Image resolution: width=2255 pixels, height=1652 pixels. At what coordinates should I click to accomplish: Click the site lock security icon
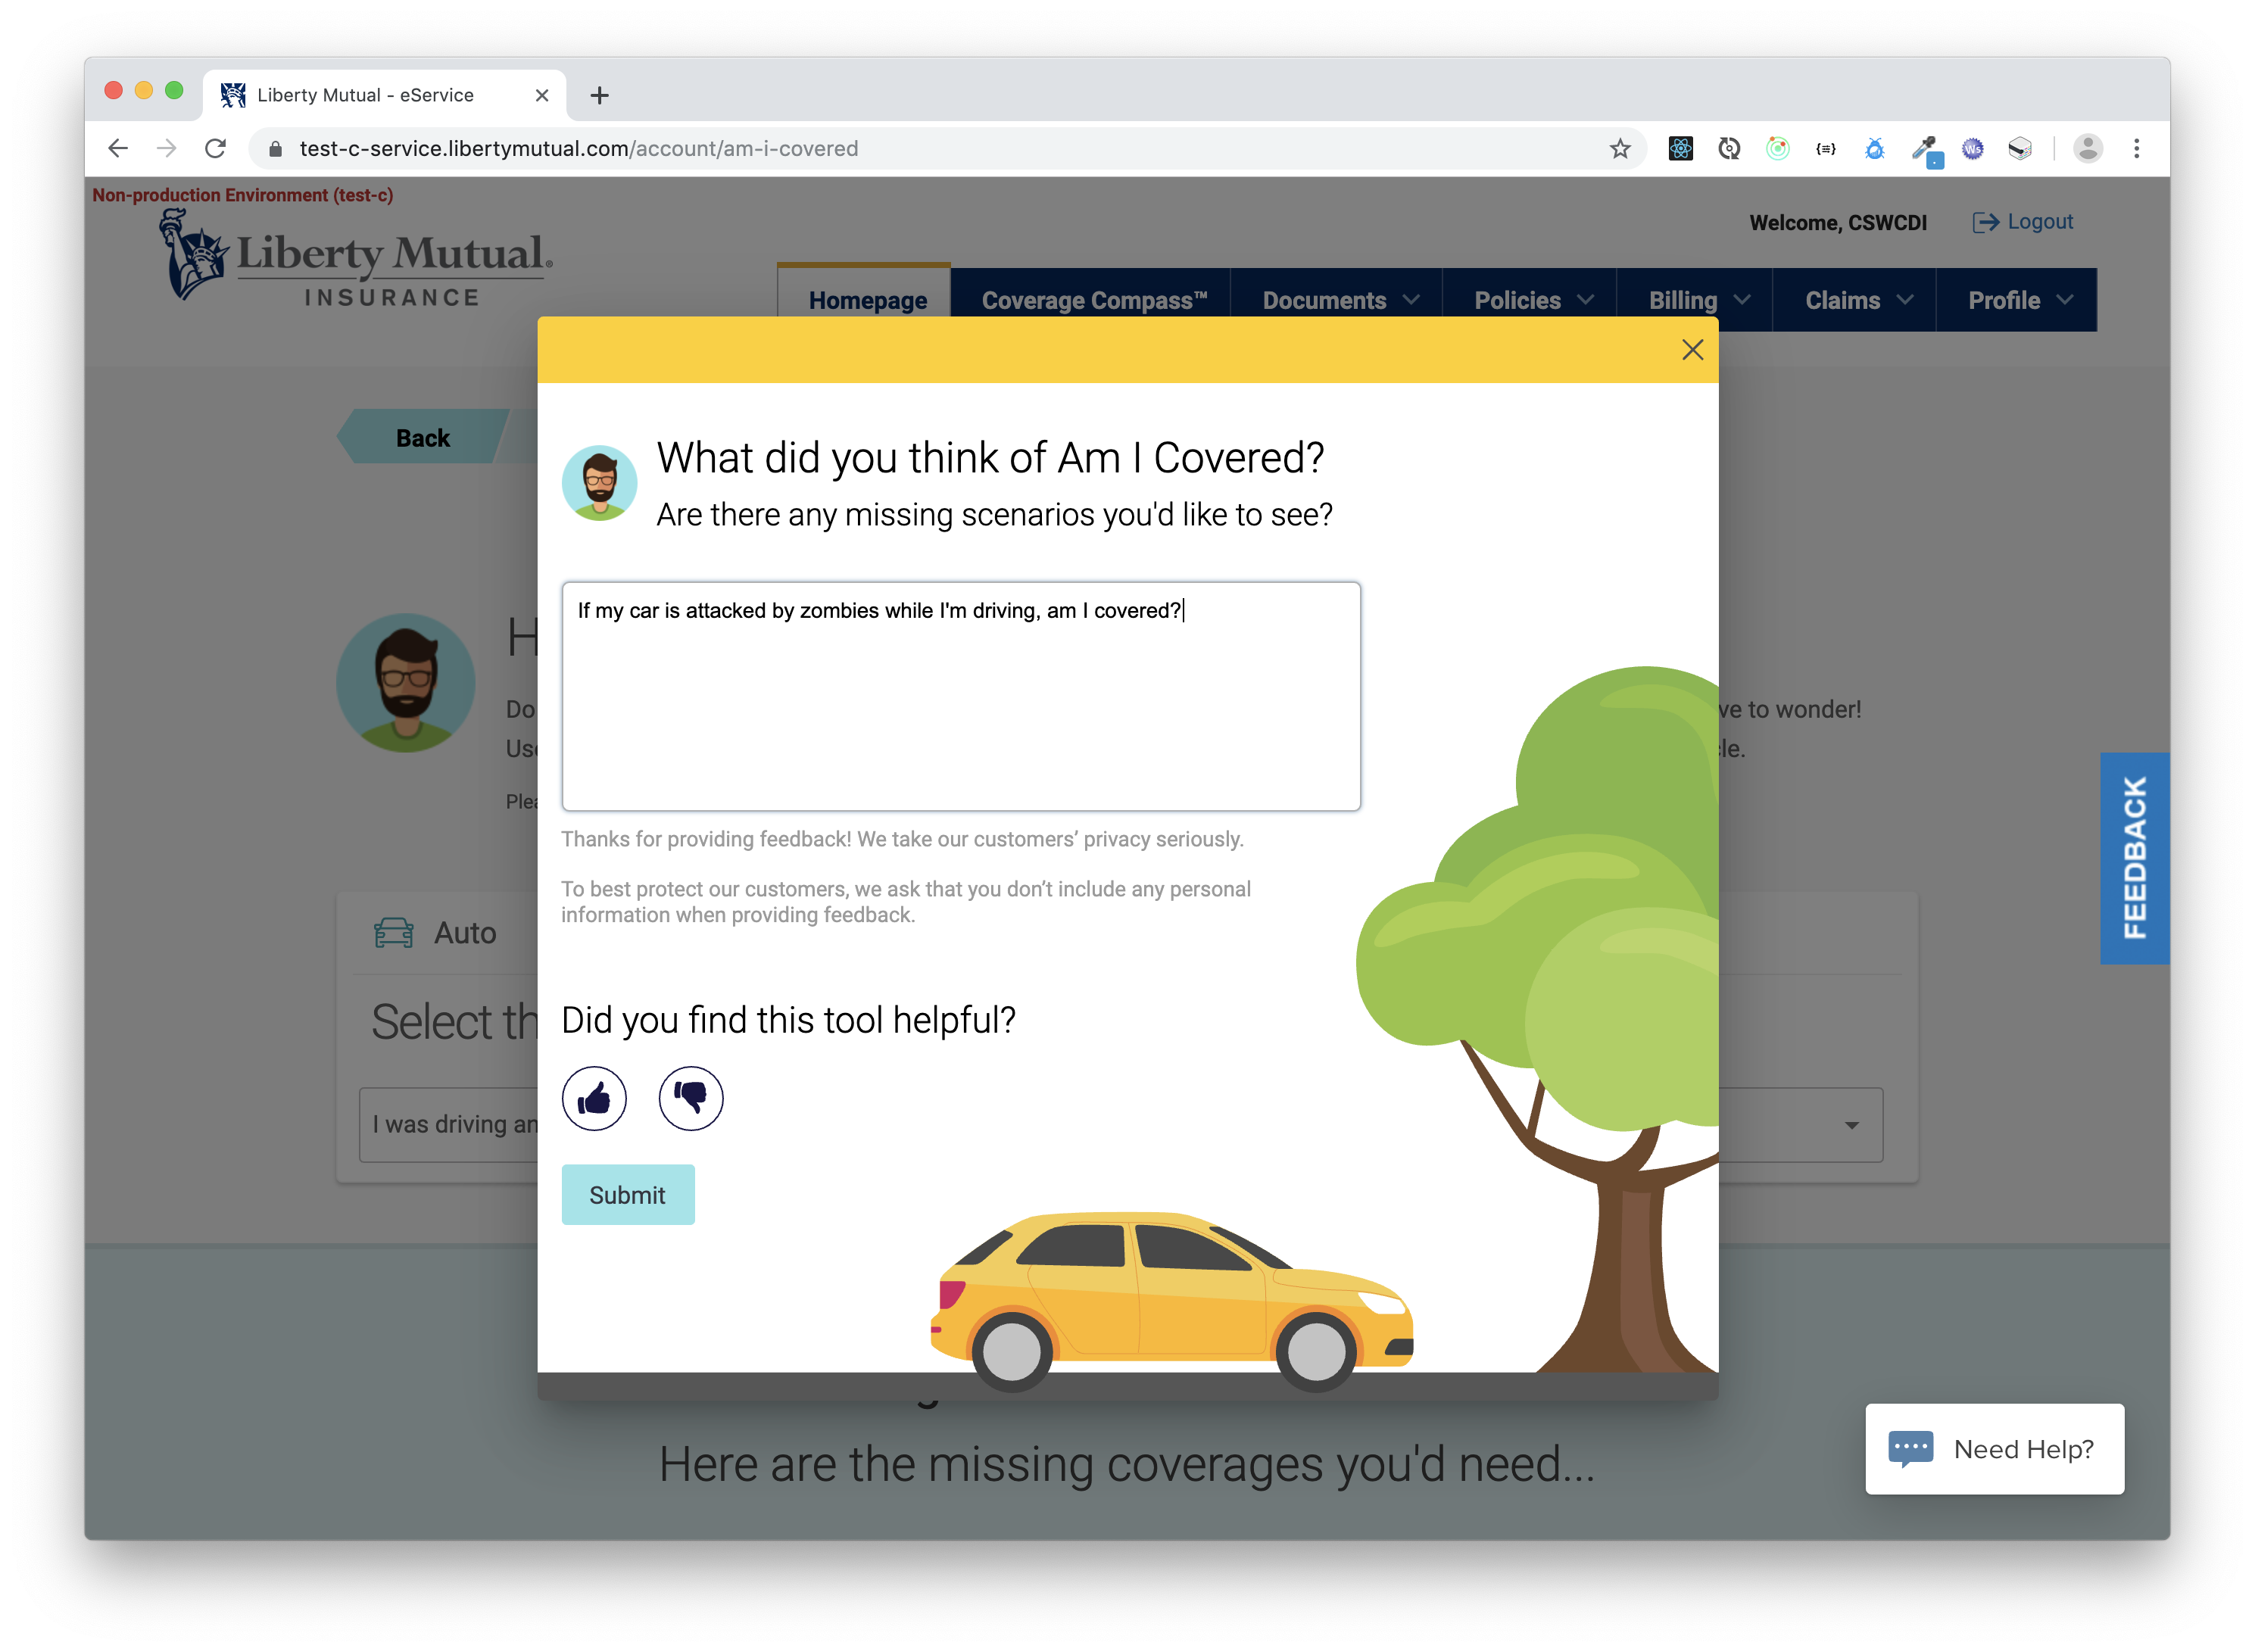275,149
